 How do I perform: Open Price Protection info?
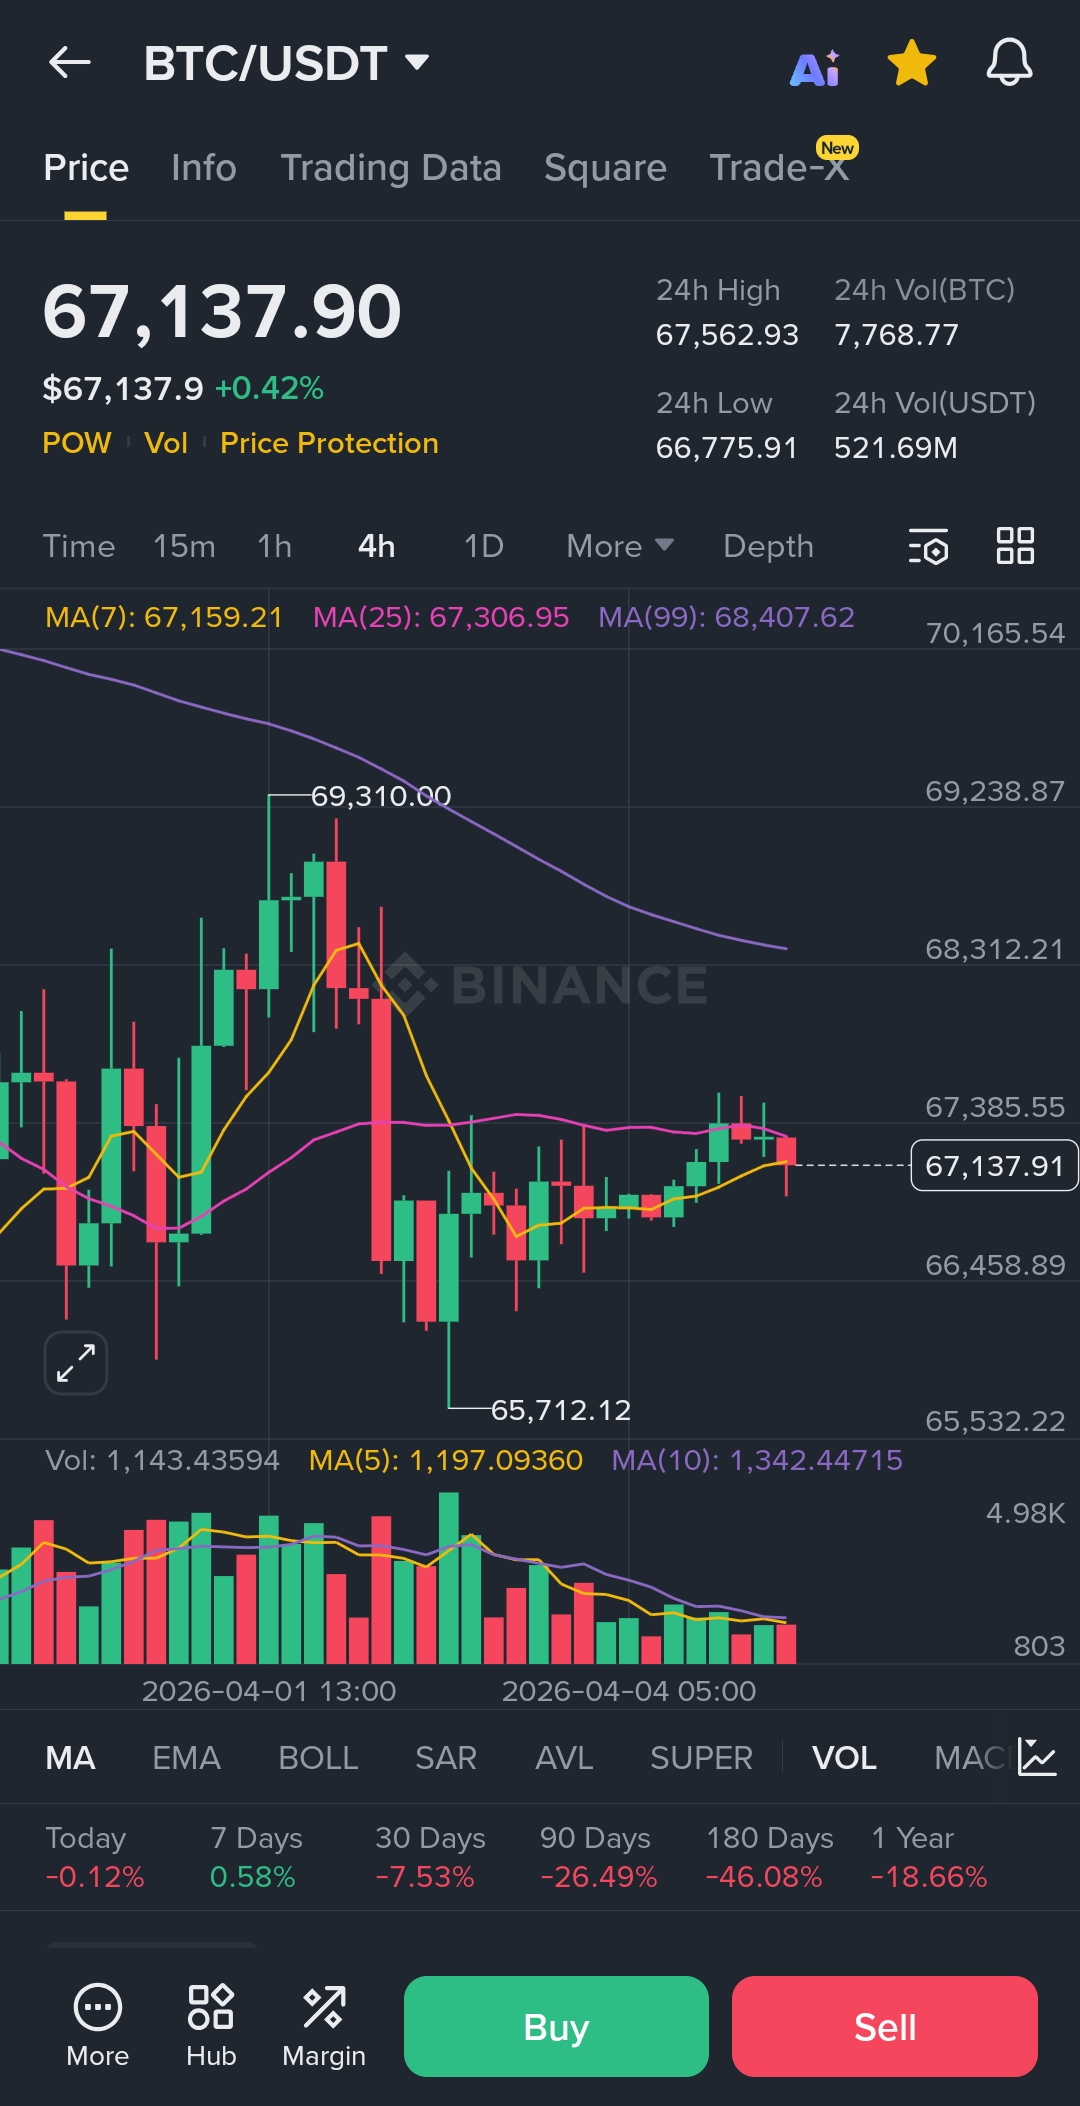329,443
